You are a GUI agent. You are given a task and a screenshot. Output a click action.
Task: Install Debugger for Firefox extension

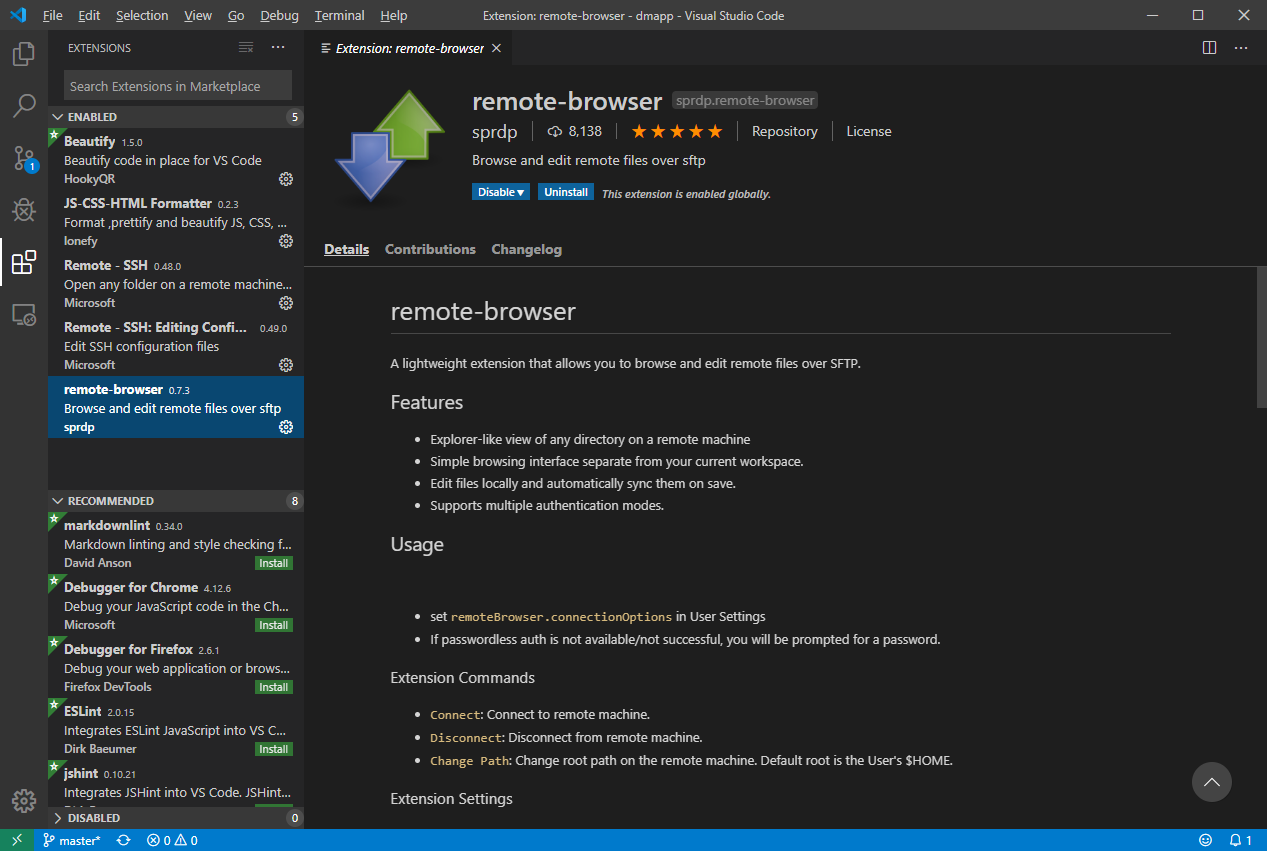coord(274,687)
